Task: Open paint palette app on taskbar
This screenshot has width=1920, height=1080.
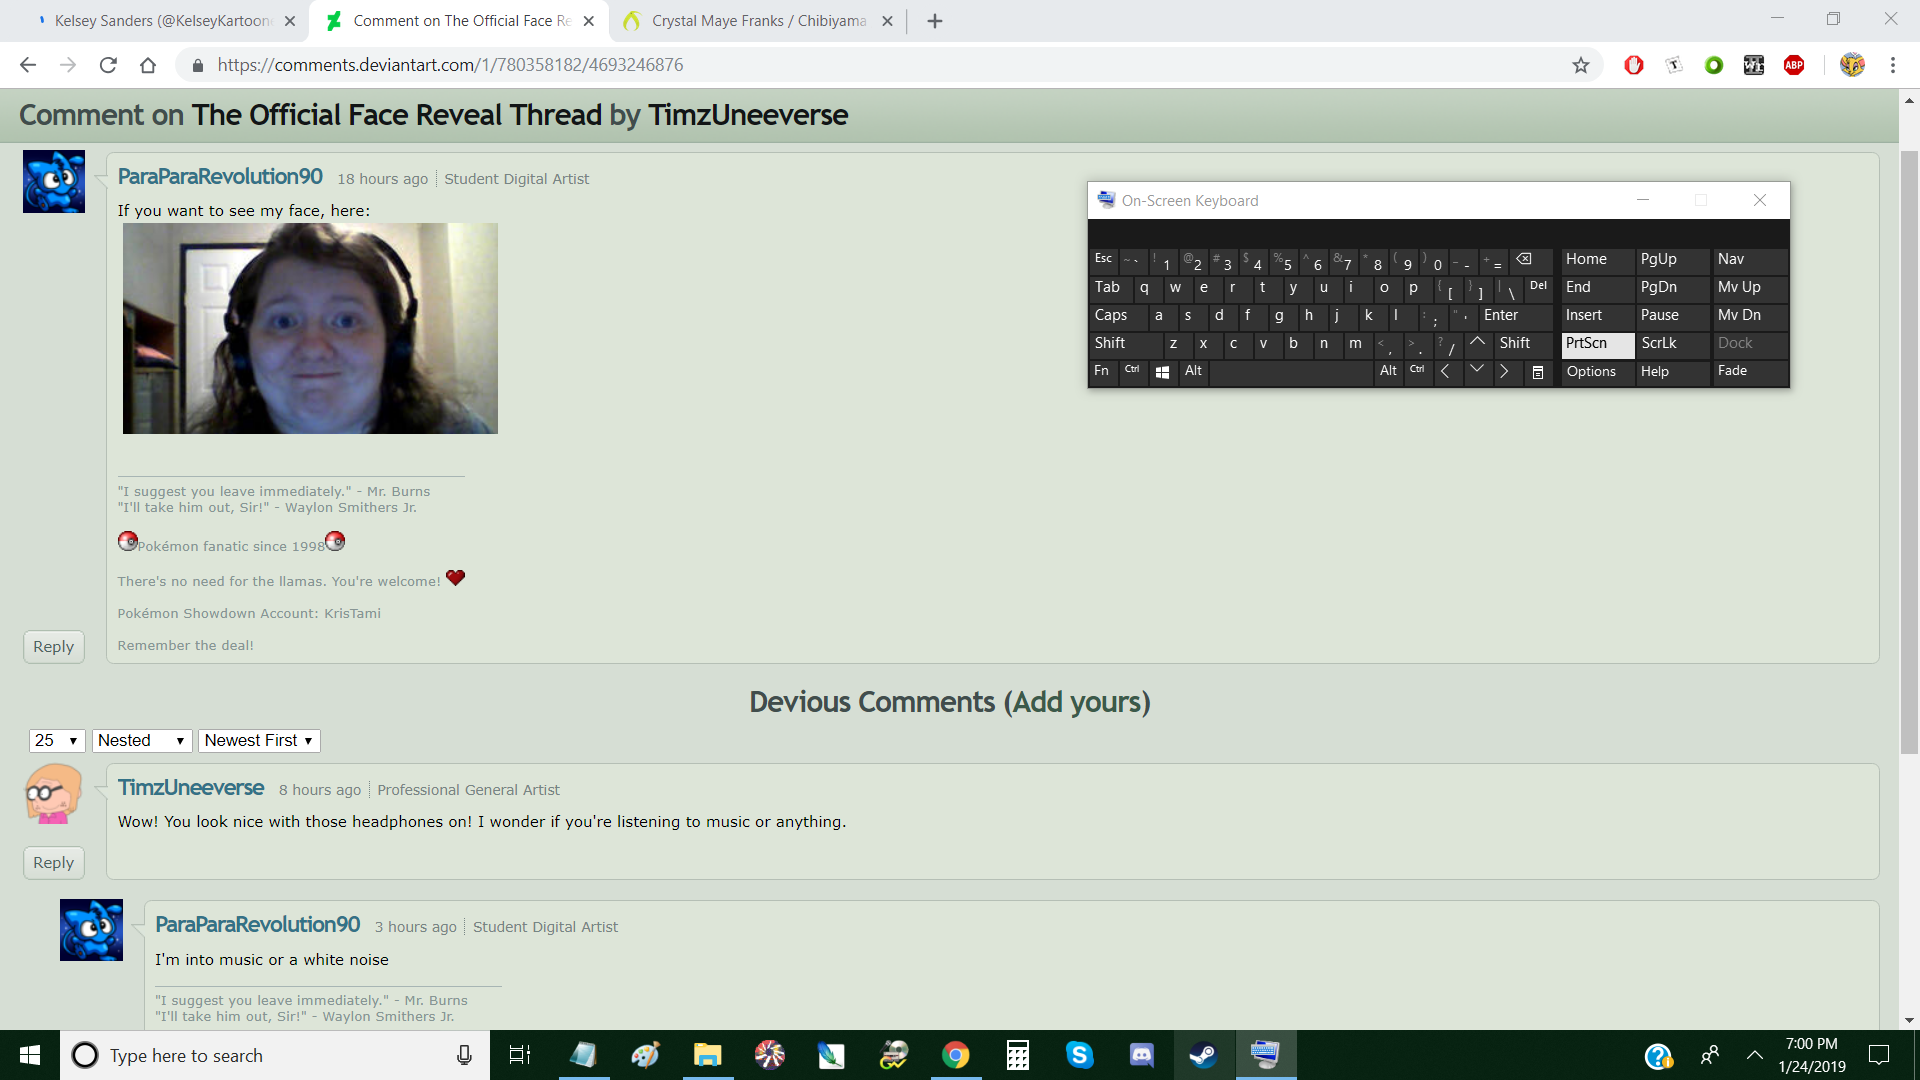Action: 646,1055
